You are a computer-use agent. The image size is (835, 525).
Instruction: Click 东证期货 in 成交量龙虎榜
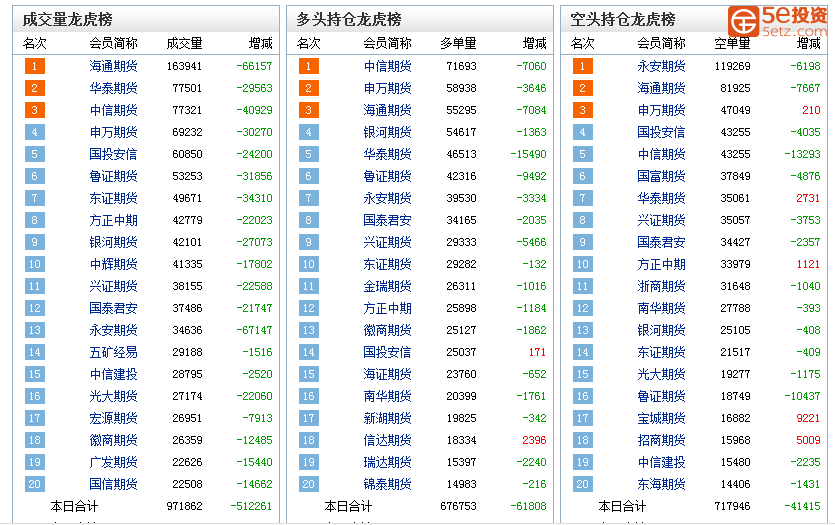click(x=113, y=198)
